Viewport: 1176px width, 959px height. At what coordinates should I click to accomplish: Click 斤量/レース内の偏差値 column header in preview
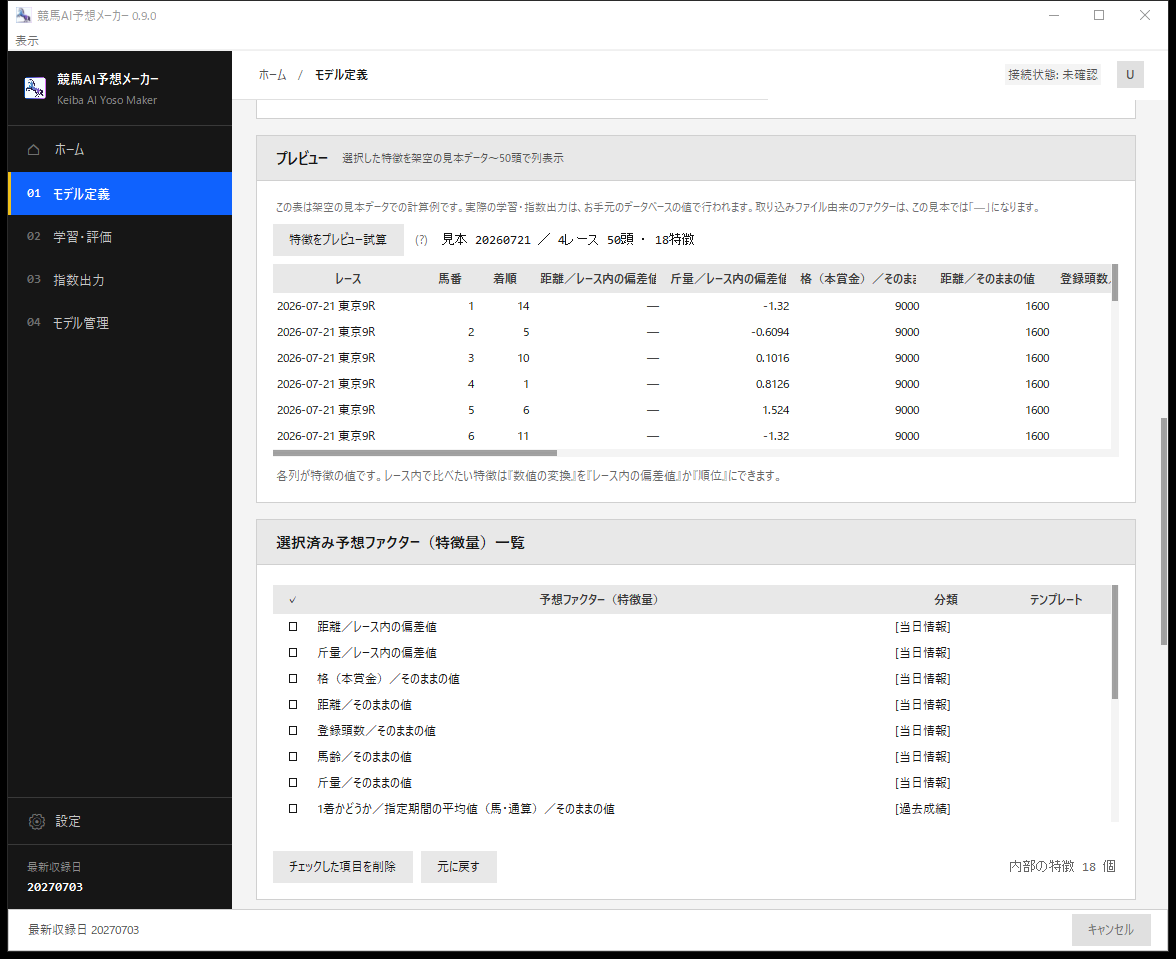tap(728, 279)
